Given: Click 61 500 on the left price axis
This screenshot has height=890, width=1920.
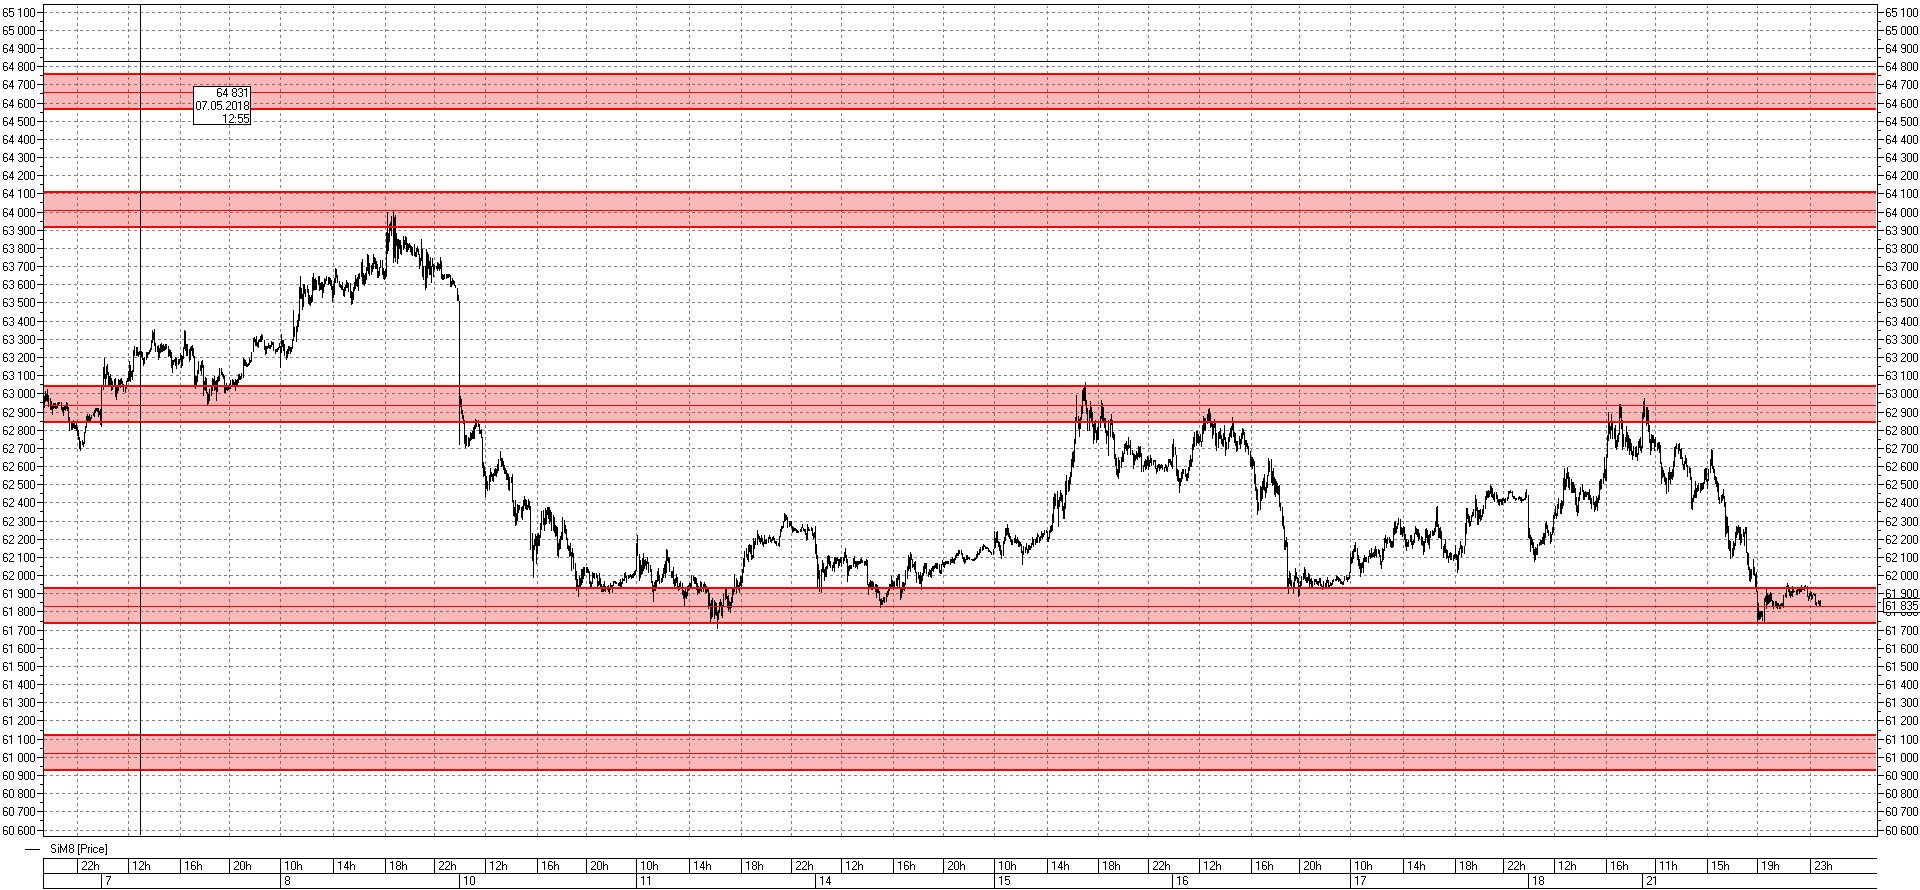Looking at the screenshot, I should coord(20,666).
